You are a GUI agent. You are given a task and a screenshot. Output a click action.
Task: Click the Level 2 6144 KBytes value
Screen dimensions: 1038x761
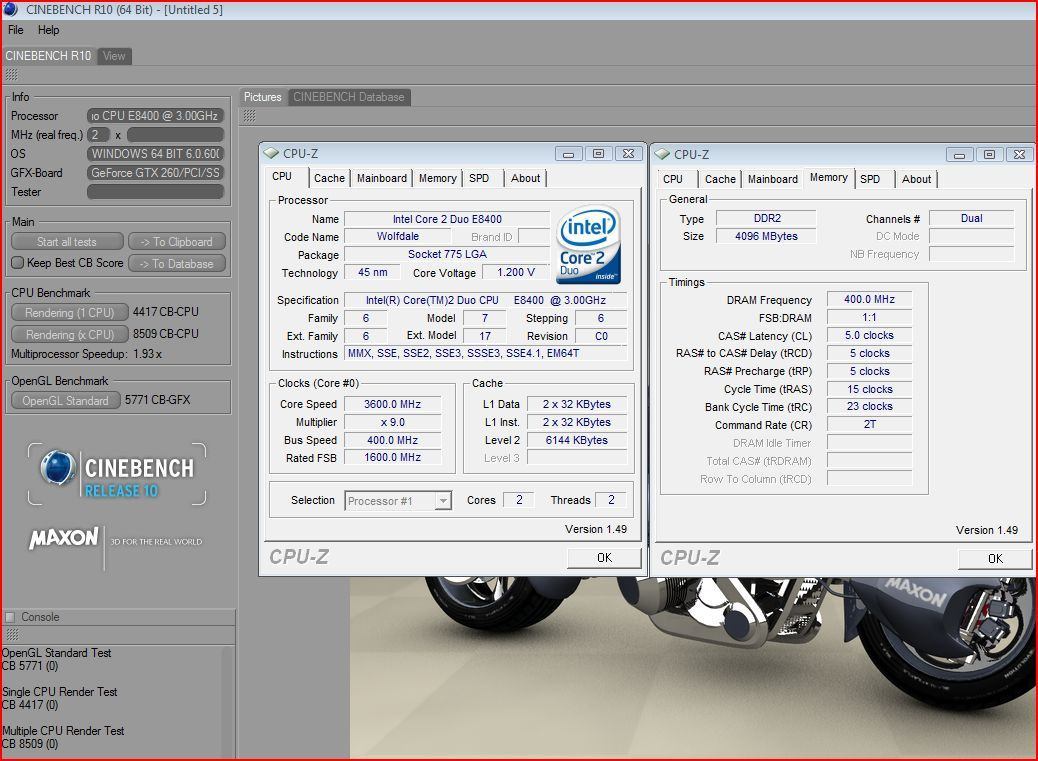[x=577, y=440]
